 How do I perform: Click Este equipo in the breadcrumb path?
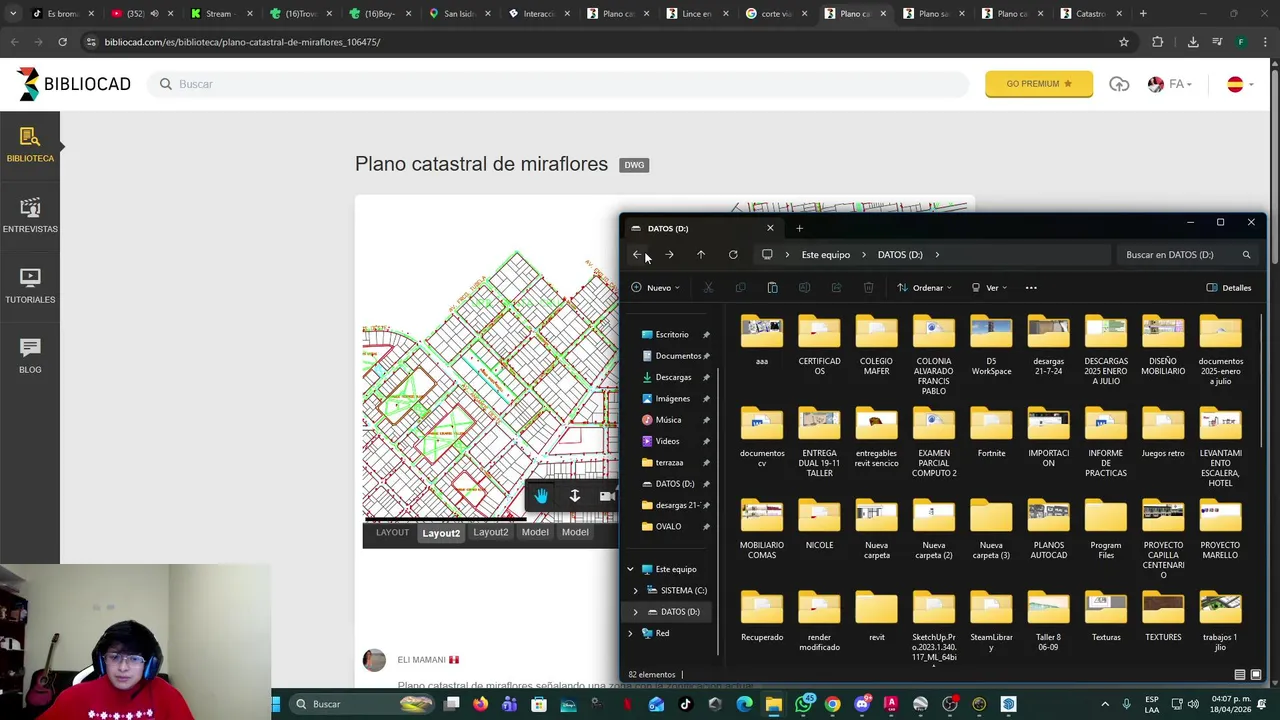click(826, 255)
